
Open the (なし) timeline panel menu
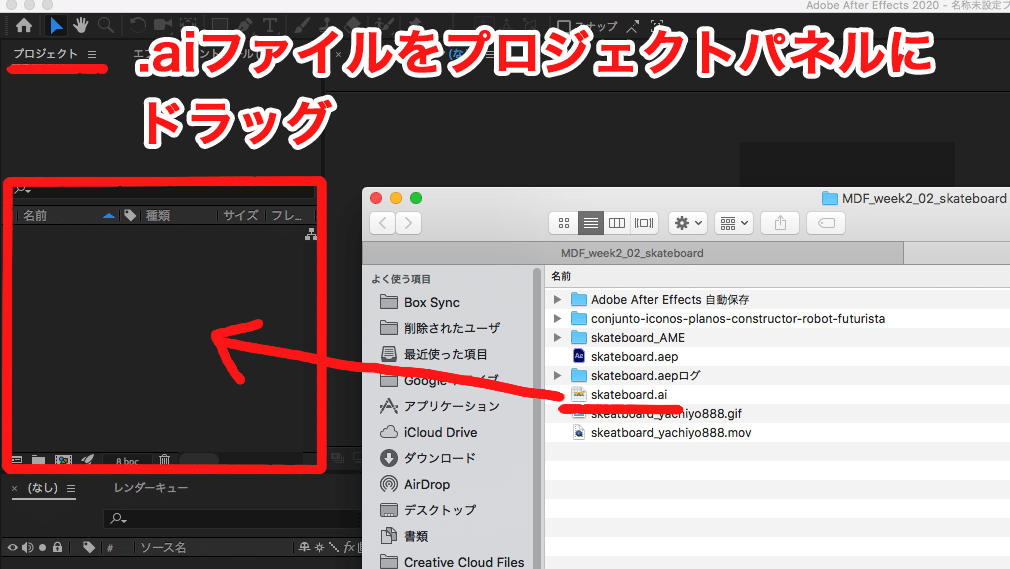[x=71, y=488]
